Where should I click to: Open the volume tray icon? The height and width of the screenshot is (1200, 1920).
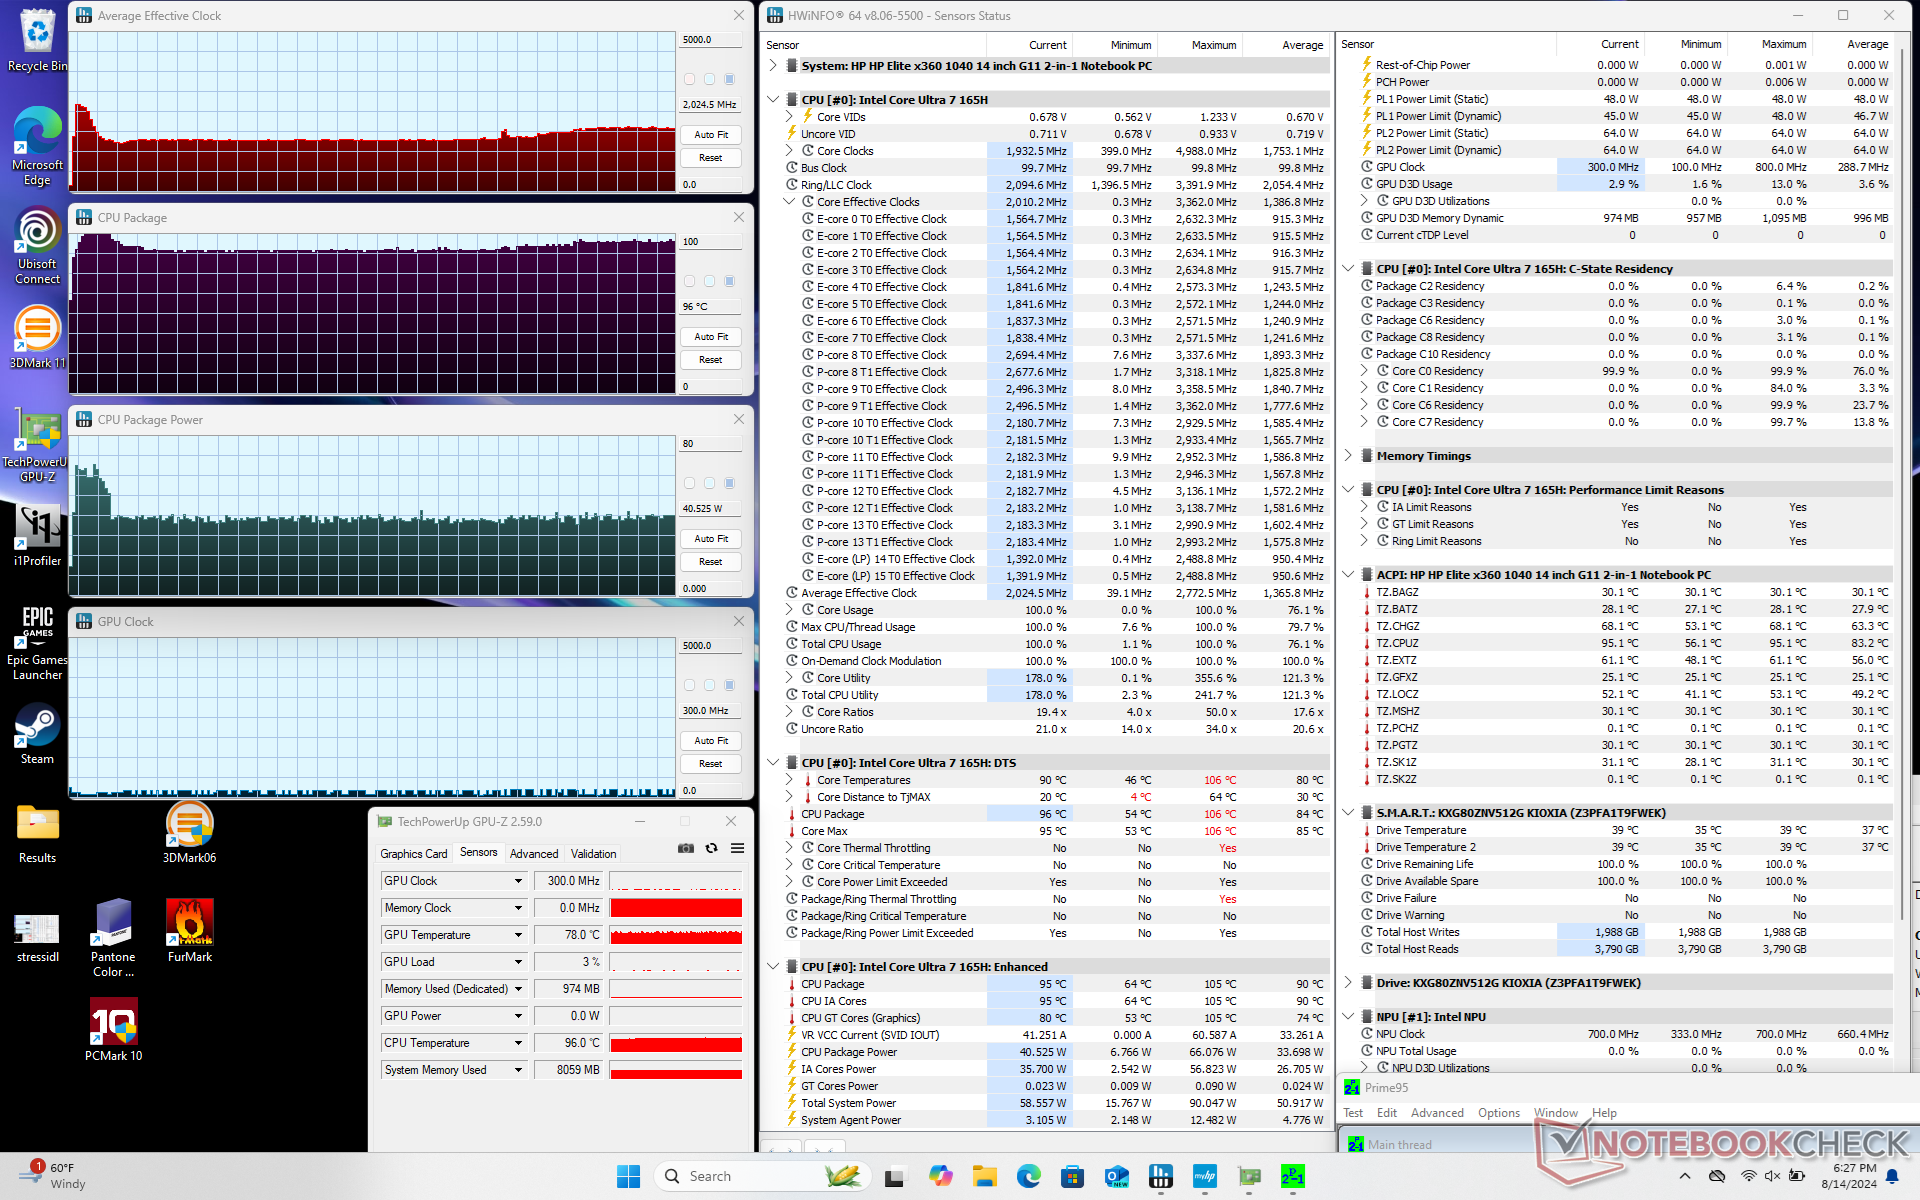1772,1176
